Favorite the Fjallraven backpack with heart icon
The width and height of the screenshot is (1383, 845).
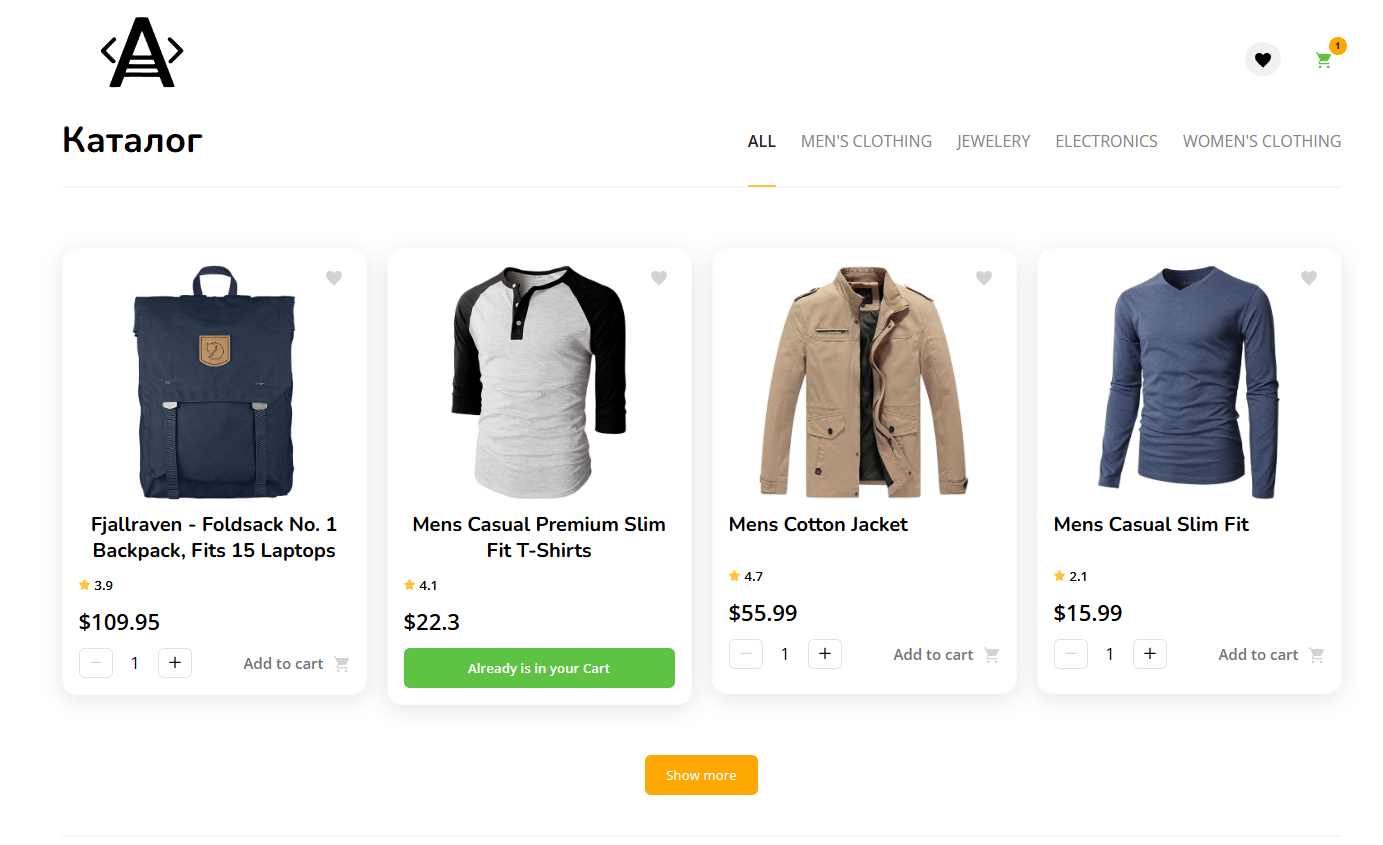(334, 278)
